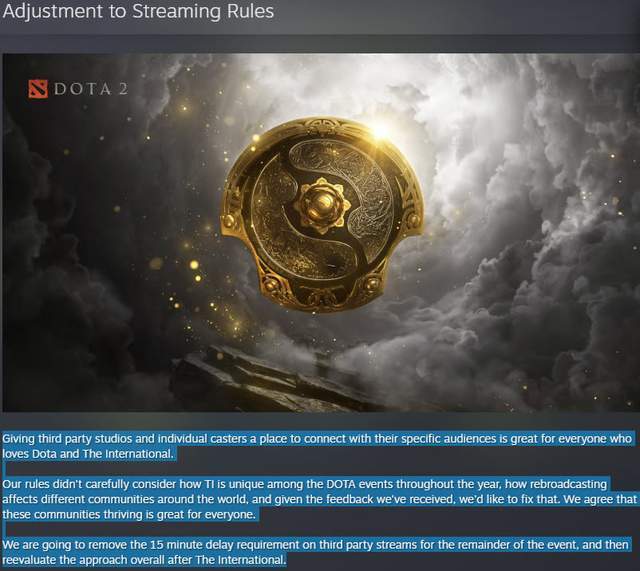Screen dimensions: 640x571
Task: Click the line reevaluate the approach overall
Action: tap(144, 560)
